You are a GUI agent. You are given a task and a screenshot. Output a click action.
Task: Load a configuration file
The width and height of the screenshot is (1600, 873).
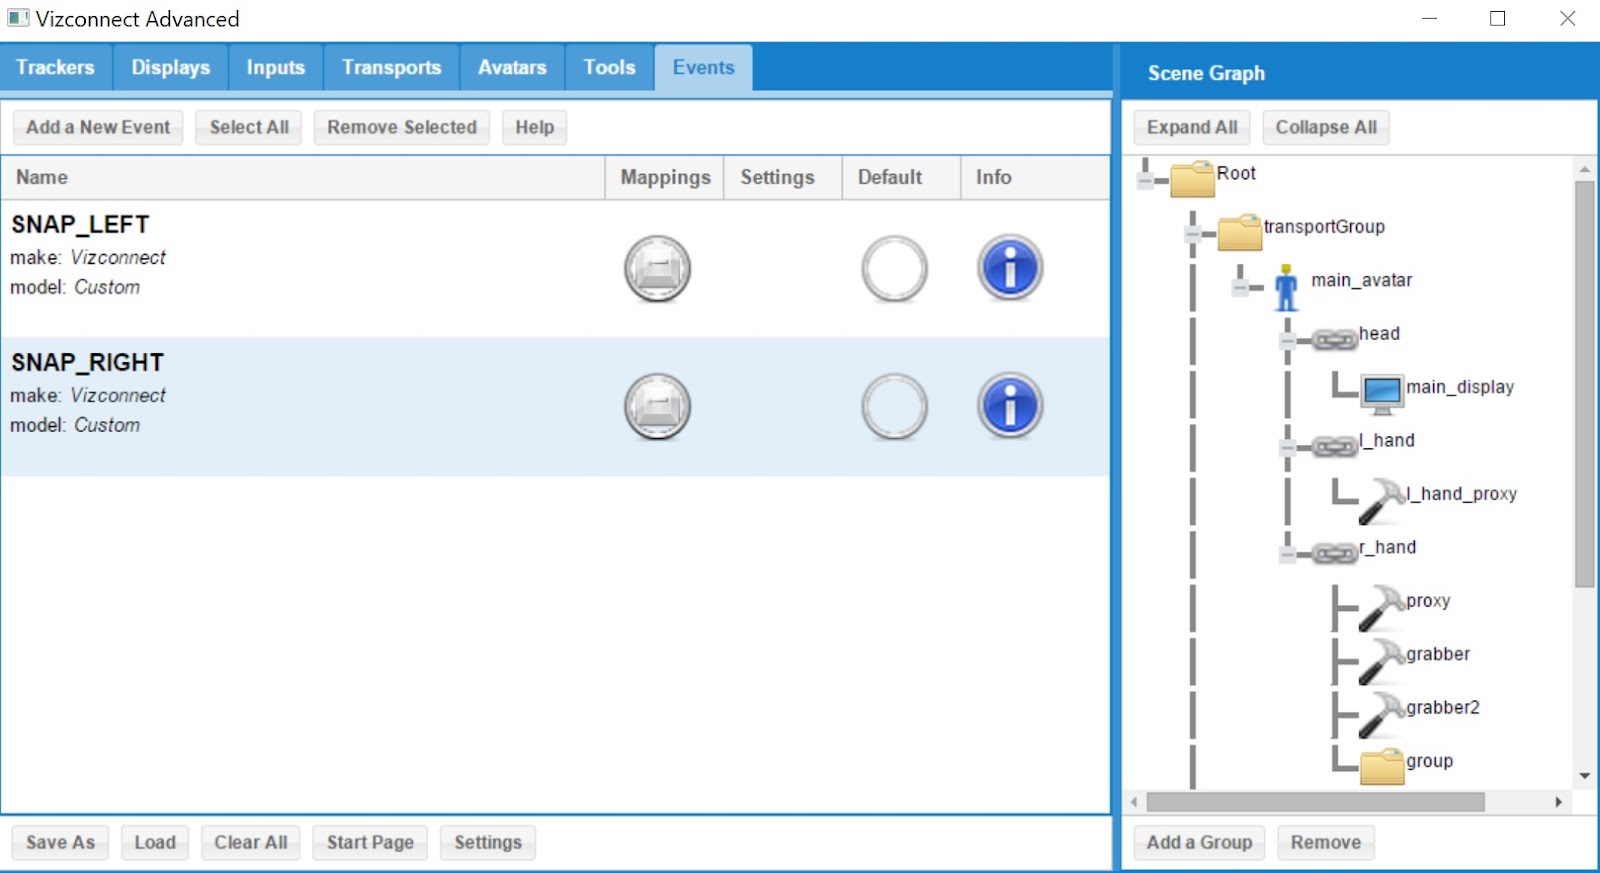(155, 842)
